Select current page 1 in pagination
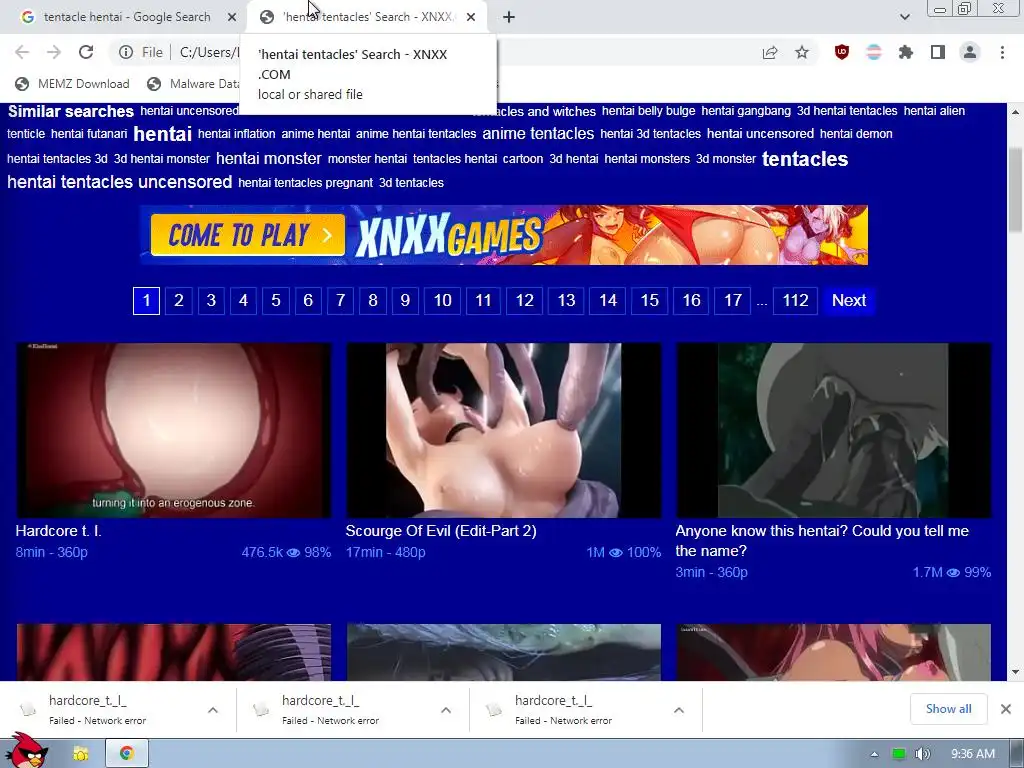Viewport: 1024px width, 768px height. tap(146, 300)
